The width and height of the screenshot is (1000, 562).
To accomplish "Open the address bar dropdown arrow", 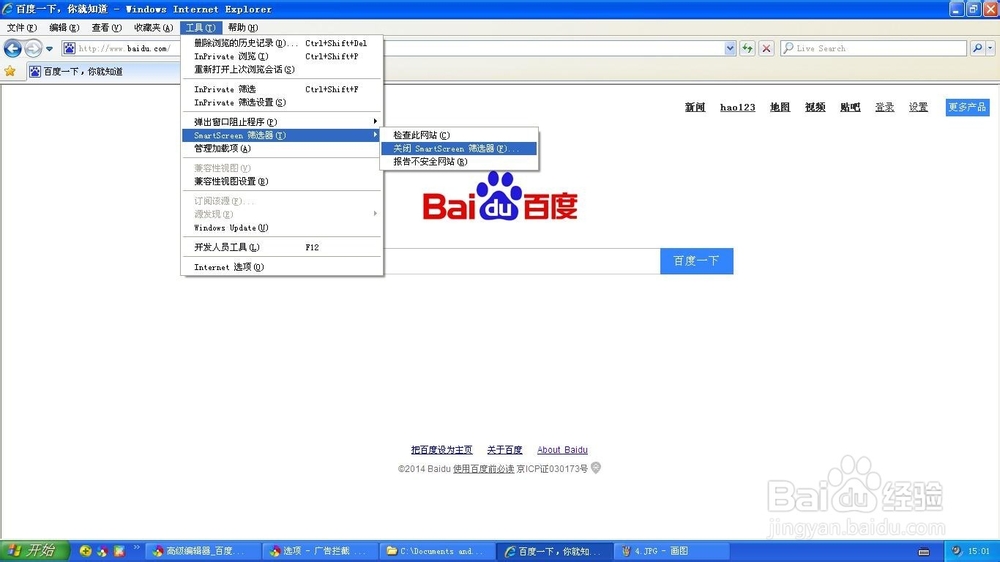I will click(x=730, y=48).
